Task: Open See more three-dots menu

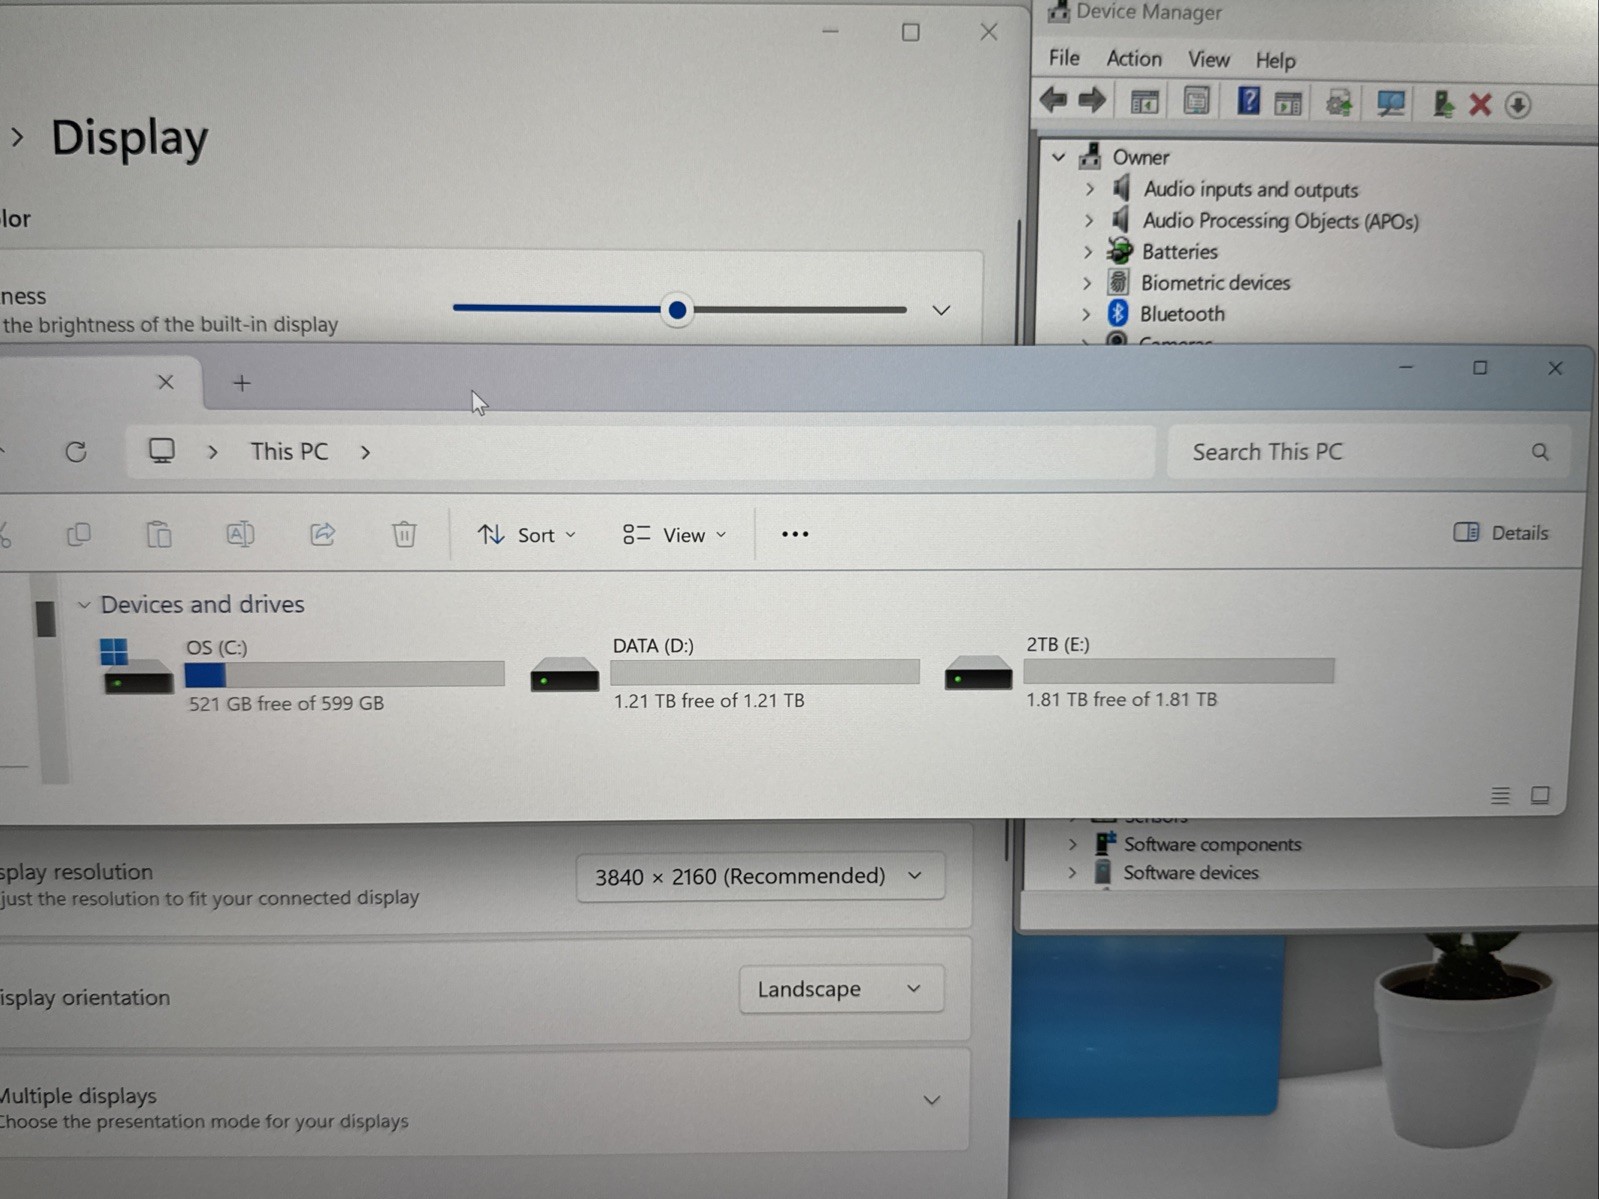Action: (x=795, y=534)
